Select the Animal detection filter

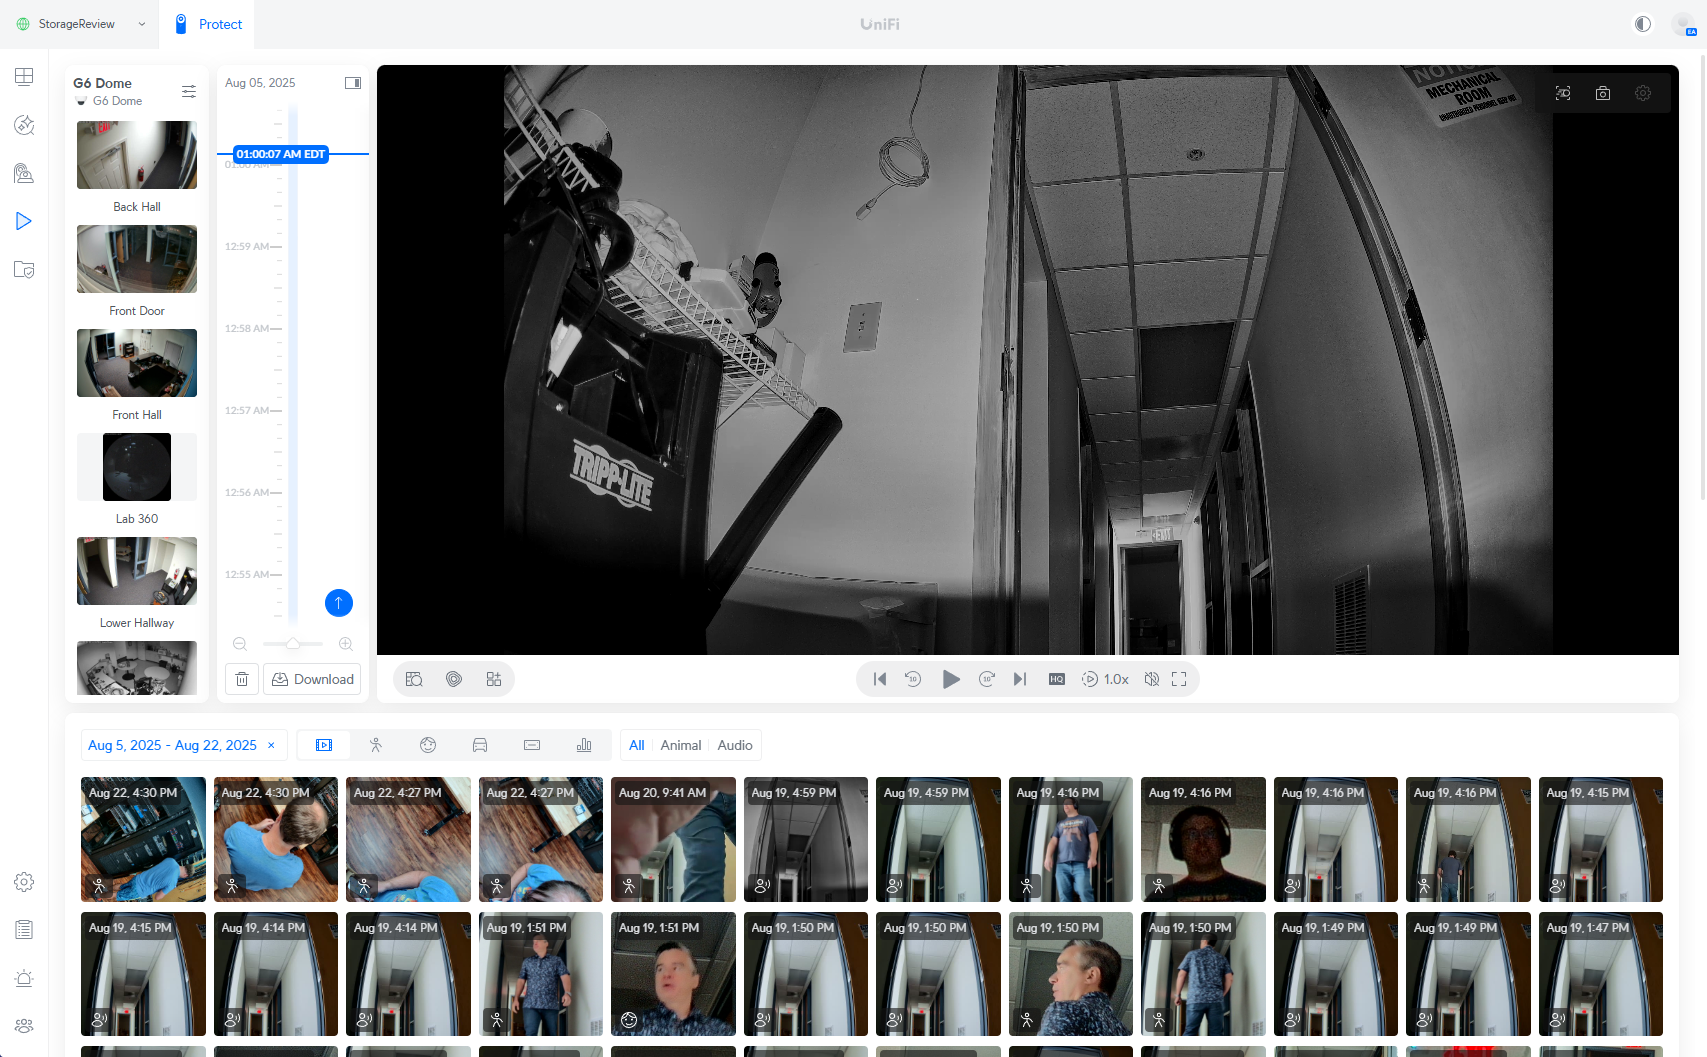681,745
